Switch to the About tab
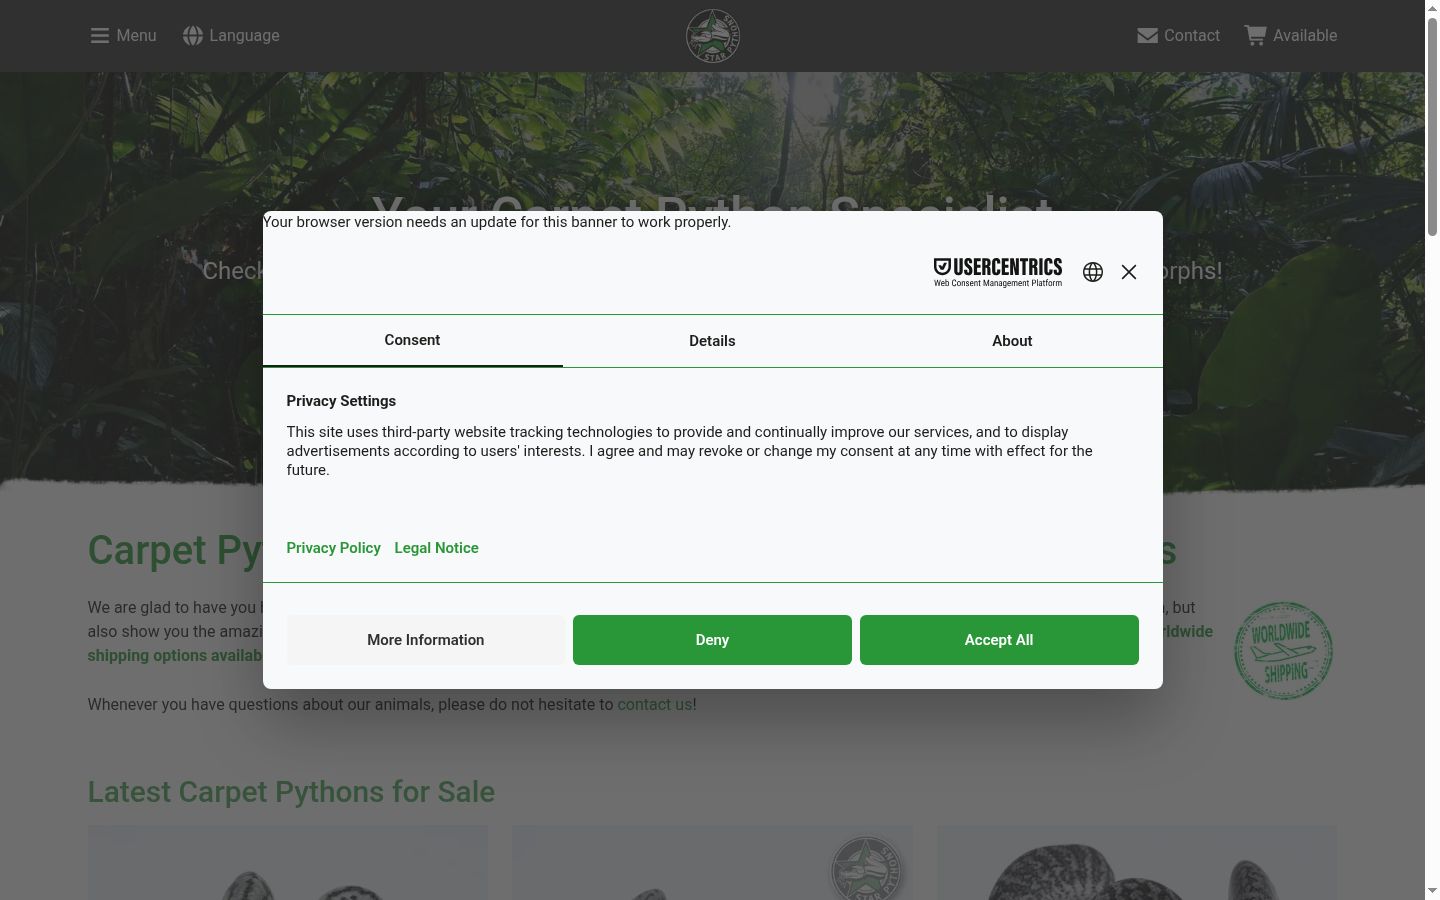 1012,341
